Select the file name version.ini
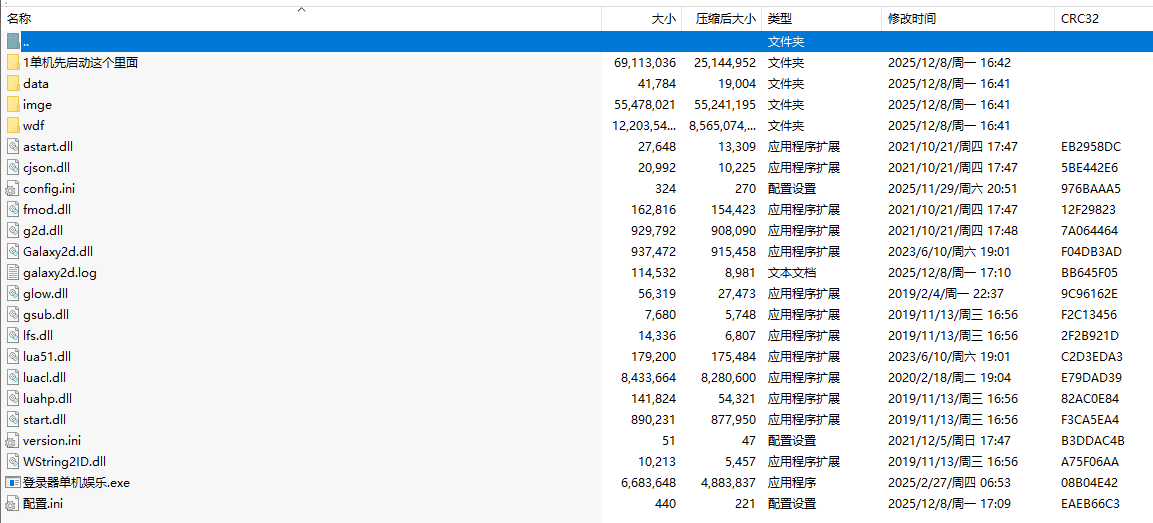1153x523 pixels. tap(51, 441)
